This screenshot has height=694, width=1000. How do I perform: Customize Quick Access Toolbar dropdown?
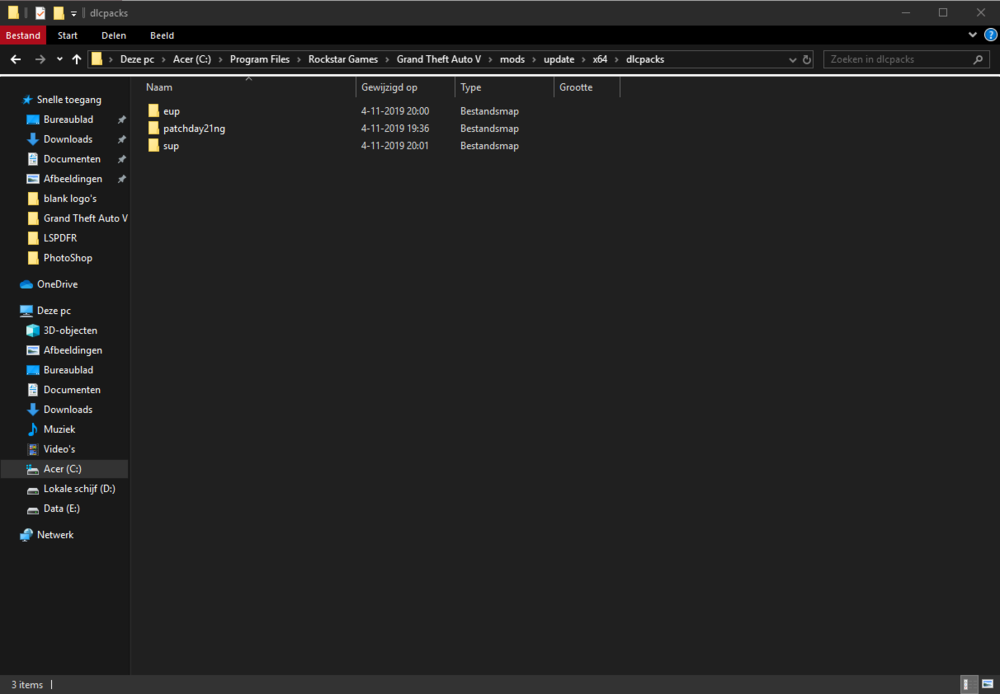(74, 13)
